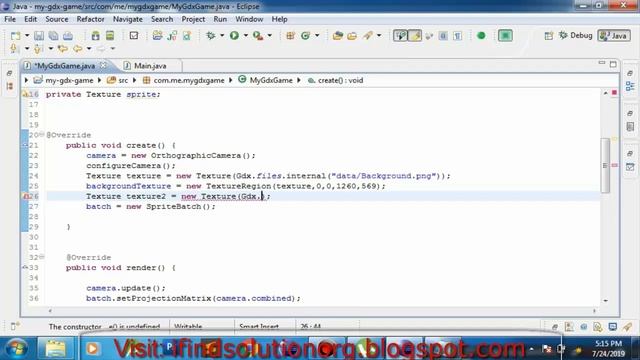
Task: Click the editor vertical scrollbar thumb
Action: pos(605,165)
